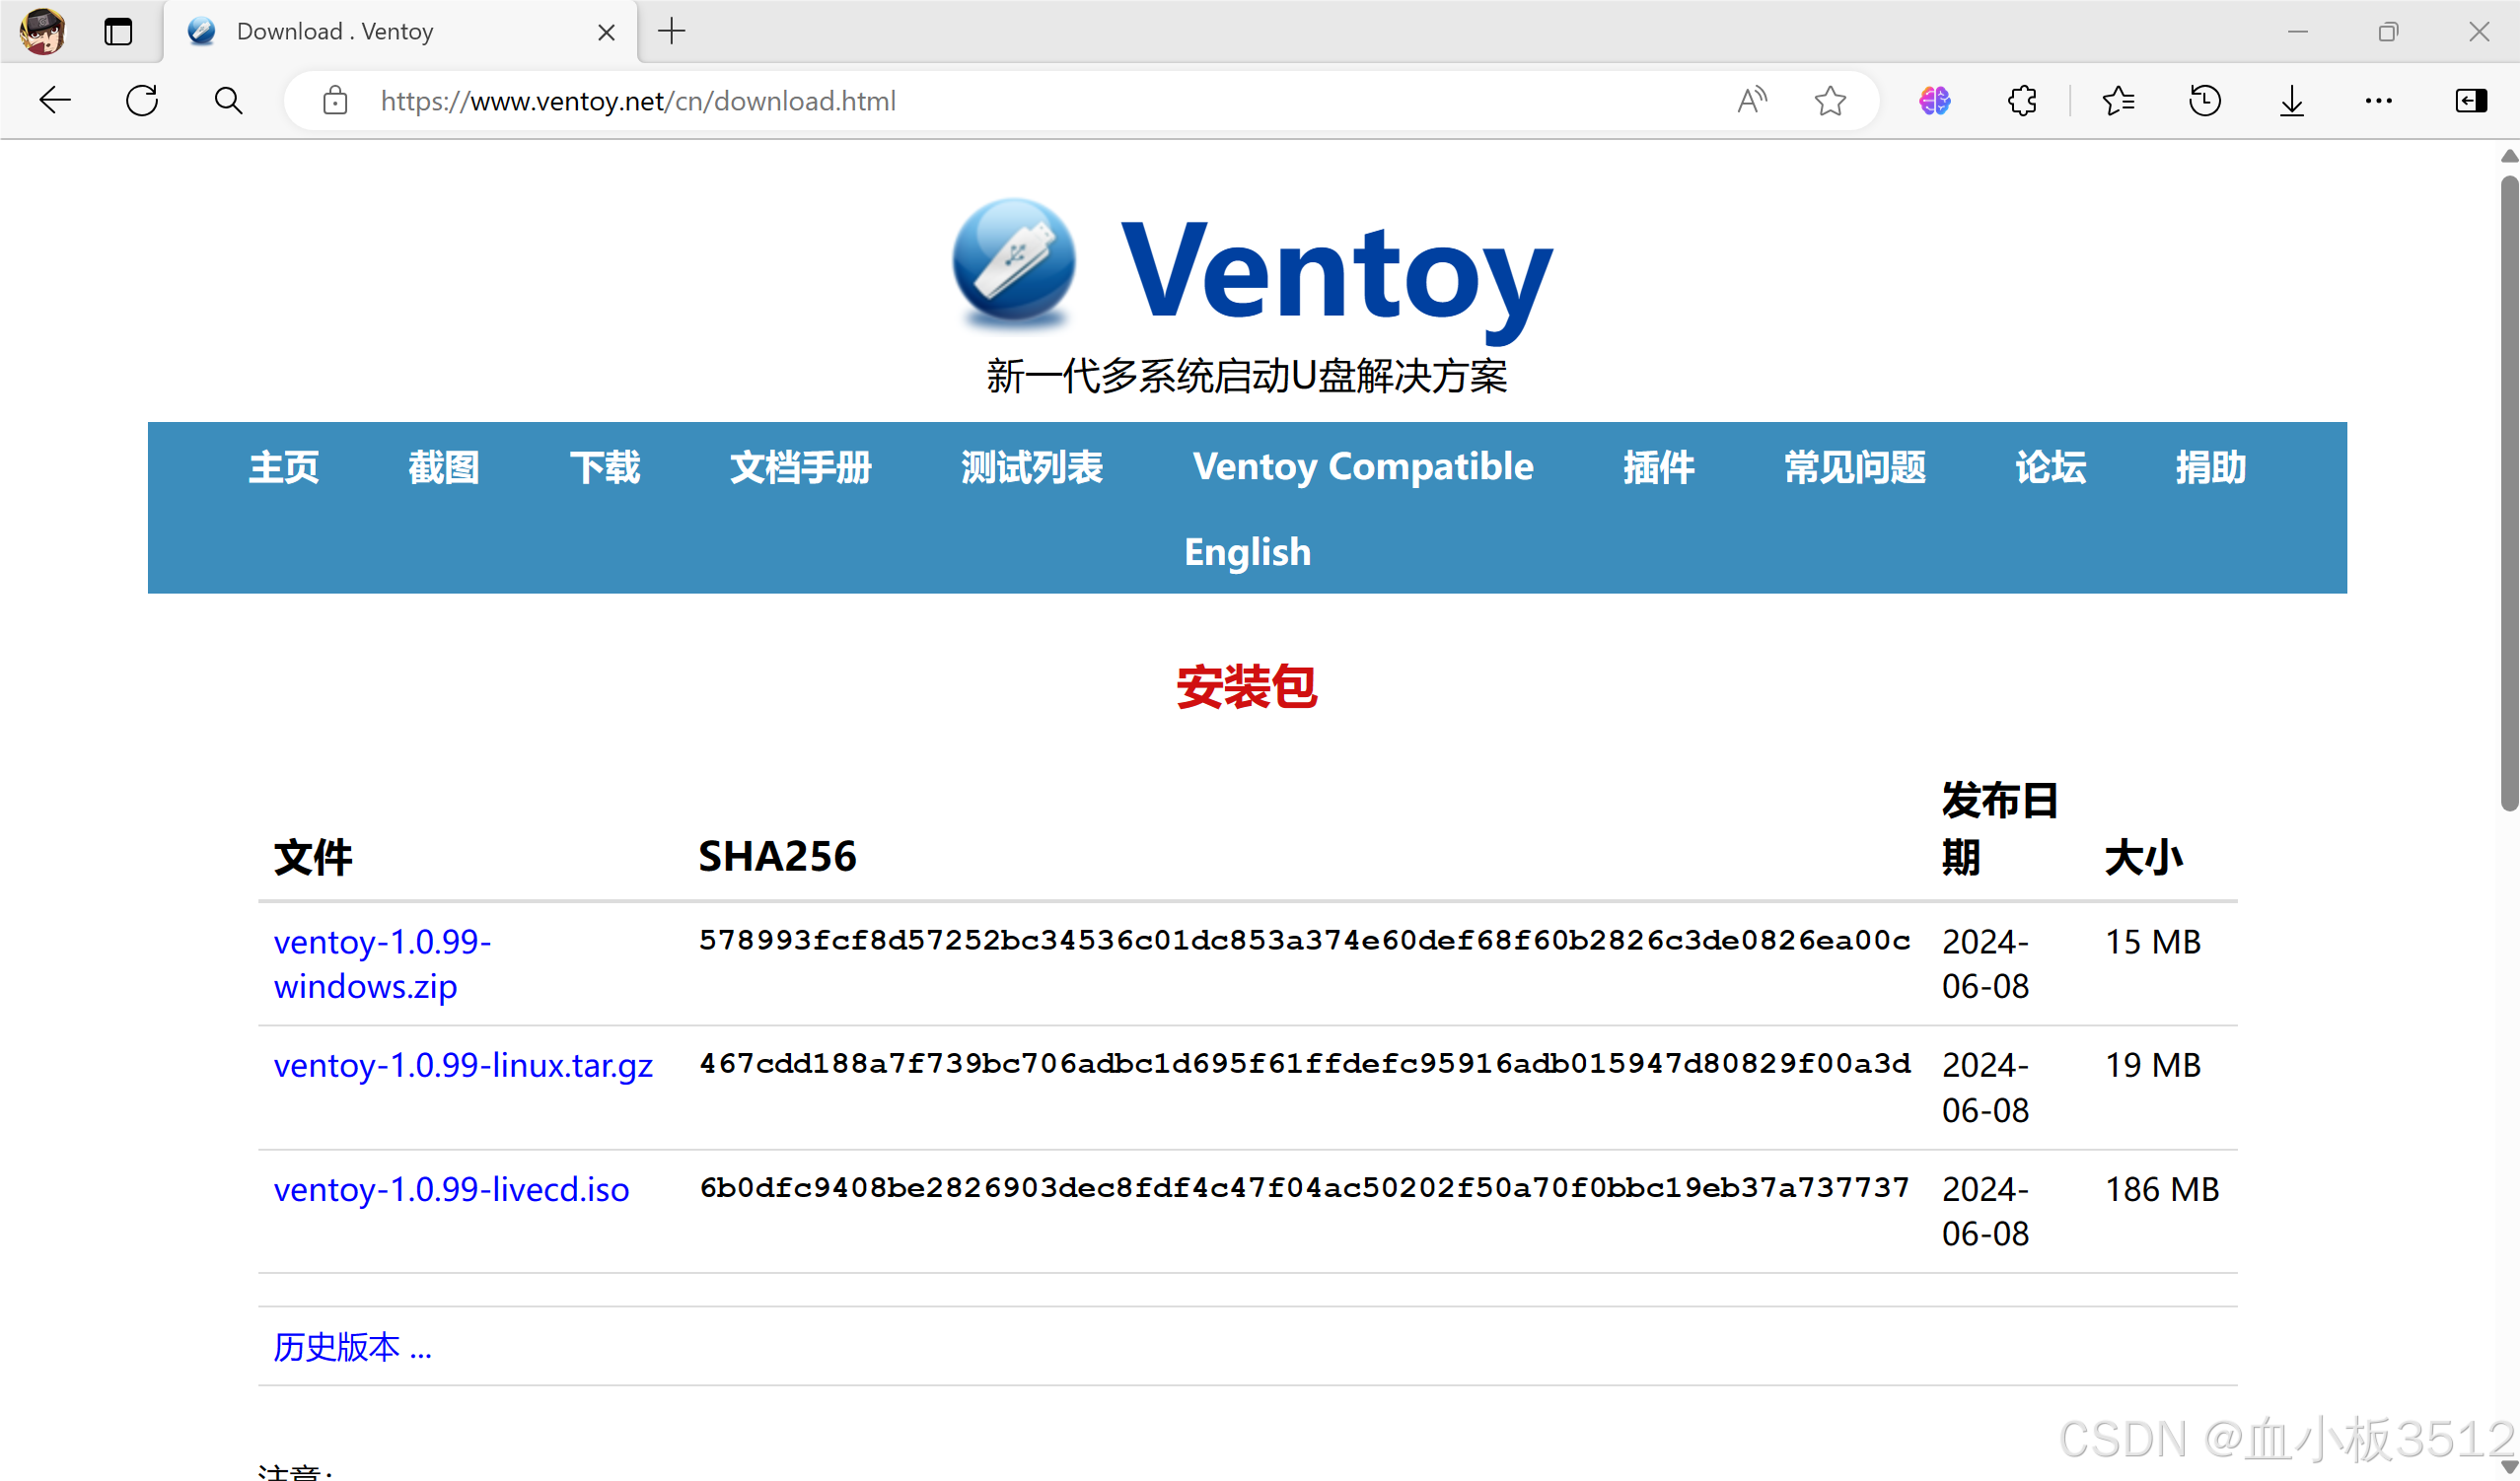The width and height of the screenshot is (2520, 1481).
Task: Open the Downloads icon
Action: (2292, 100)
